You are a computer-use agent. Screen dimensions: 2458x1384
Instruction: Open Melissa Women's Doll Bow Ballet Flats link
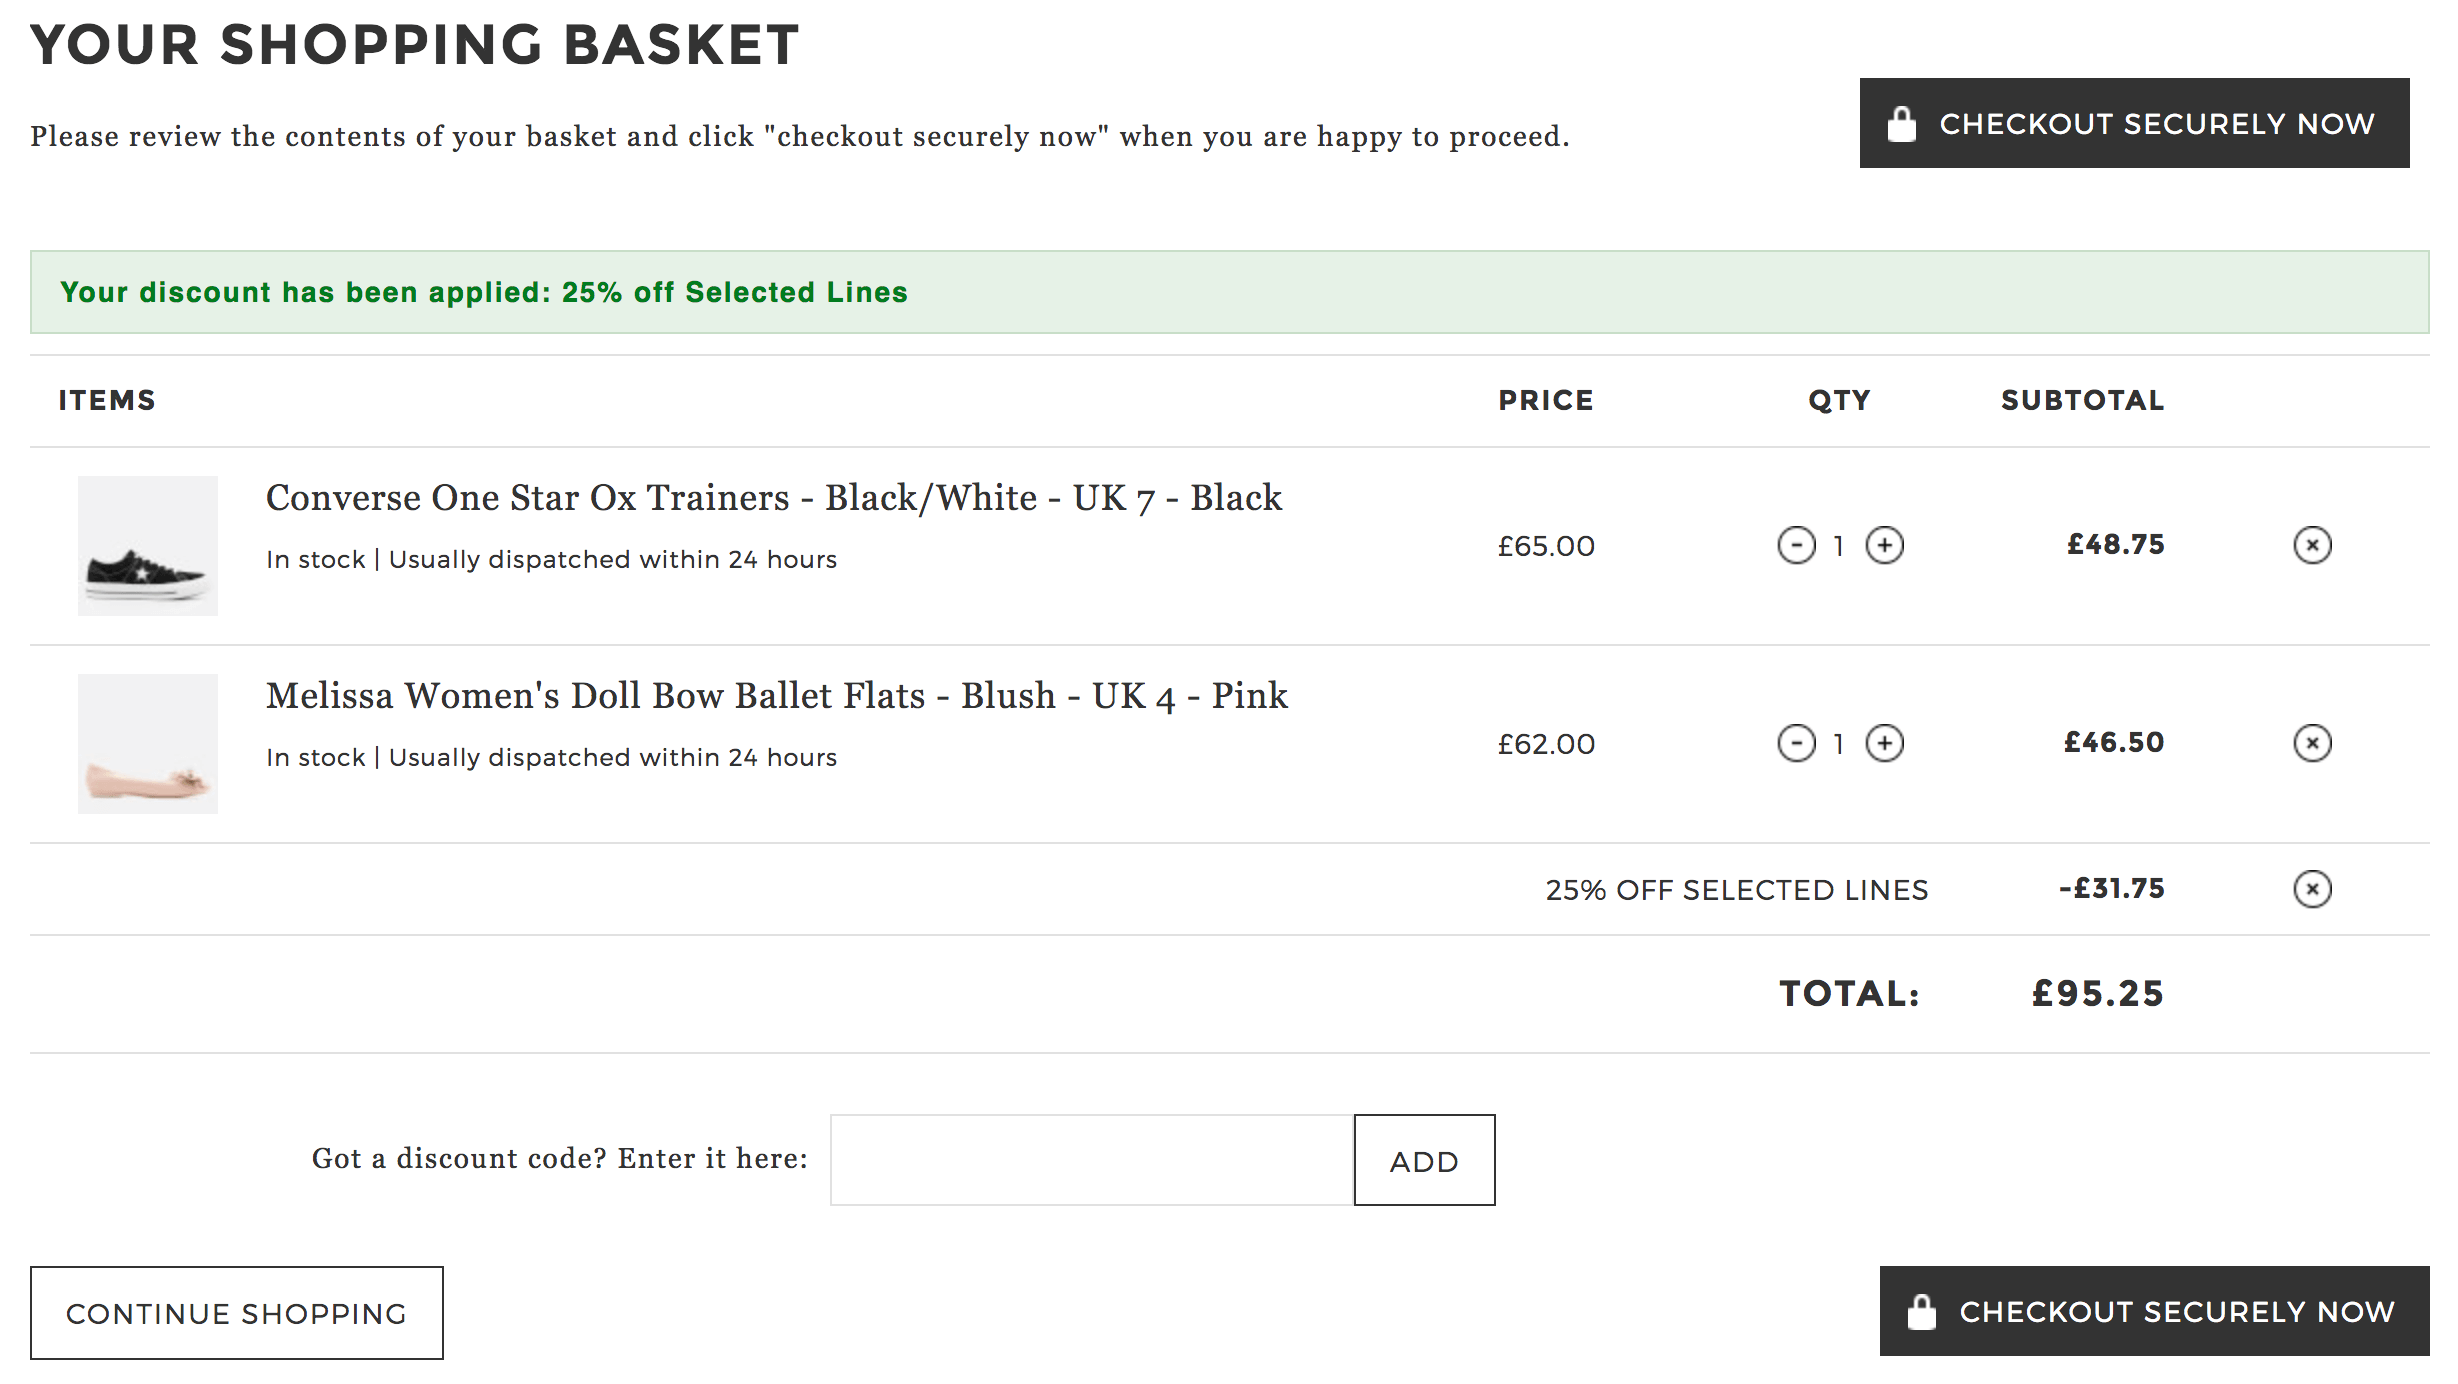[777, 696]
